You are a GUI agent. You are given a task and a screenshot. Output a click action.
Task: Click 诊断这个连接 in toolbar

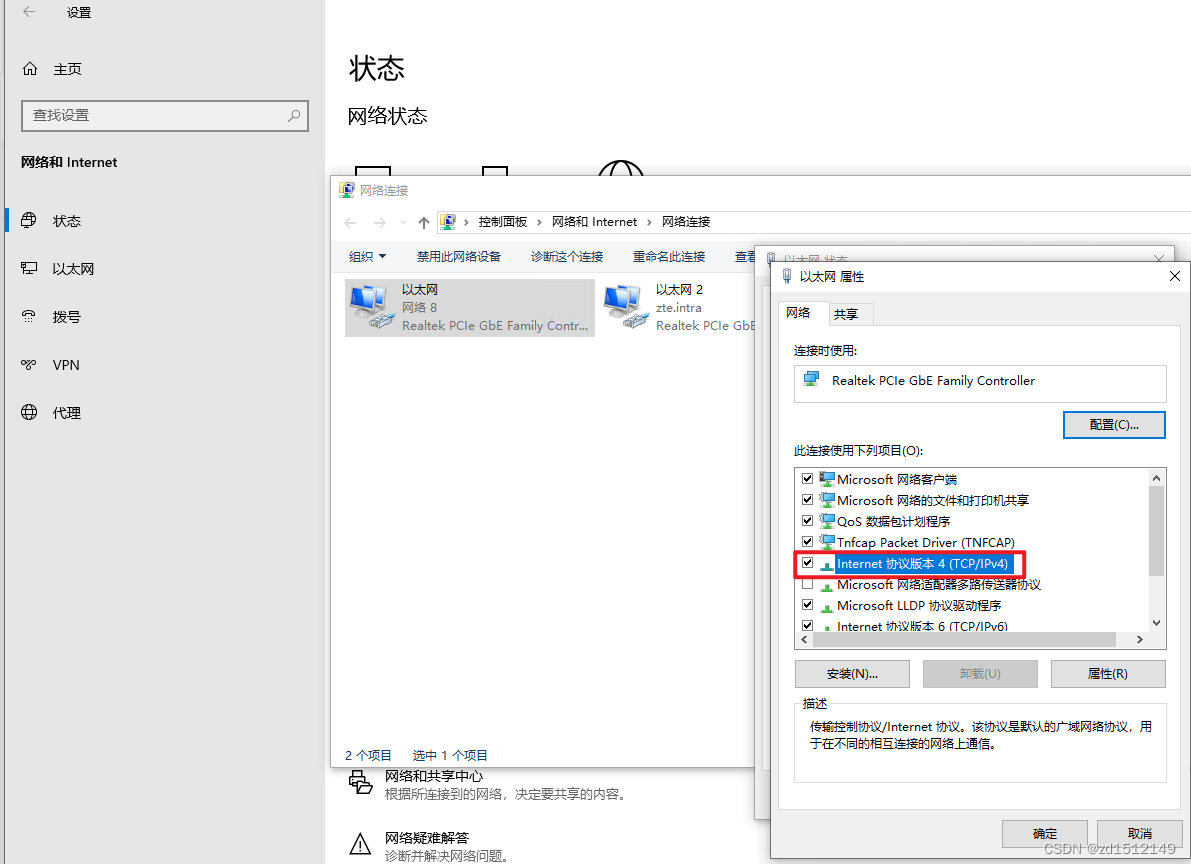coord(567,257)
